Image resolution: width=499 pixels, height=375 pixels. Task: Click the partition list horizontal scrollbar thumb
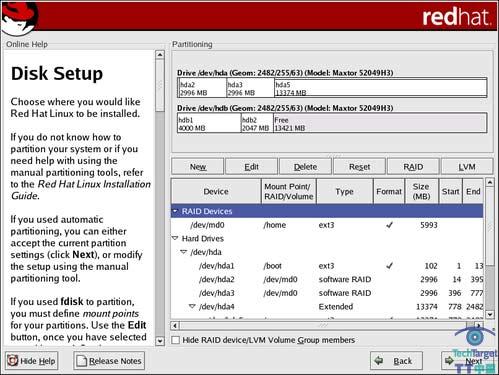pyautogui.click(x=323, y=325)
